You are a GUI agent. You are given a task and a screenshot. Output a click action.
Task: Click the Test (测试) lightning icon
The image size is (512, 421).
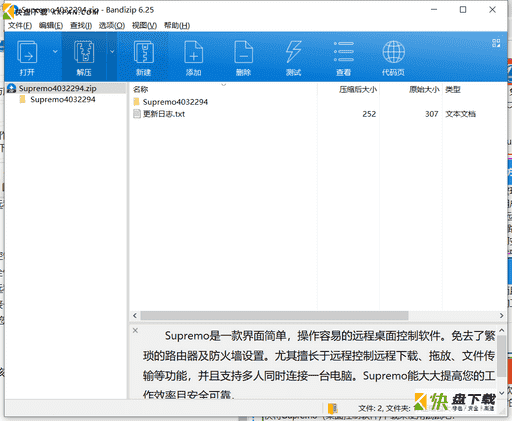[293, 52]
